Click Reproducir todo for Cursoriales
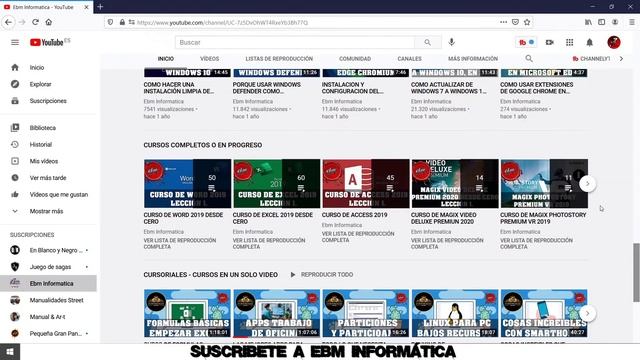Screen dimensions: 640x360 [322, 275]
